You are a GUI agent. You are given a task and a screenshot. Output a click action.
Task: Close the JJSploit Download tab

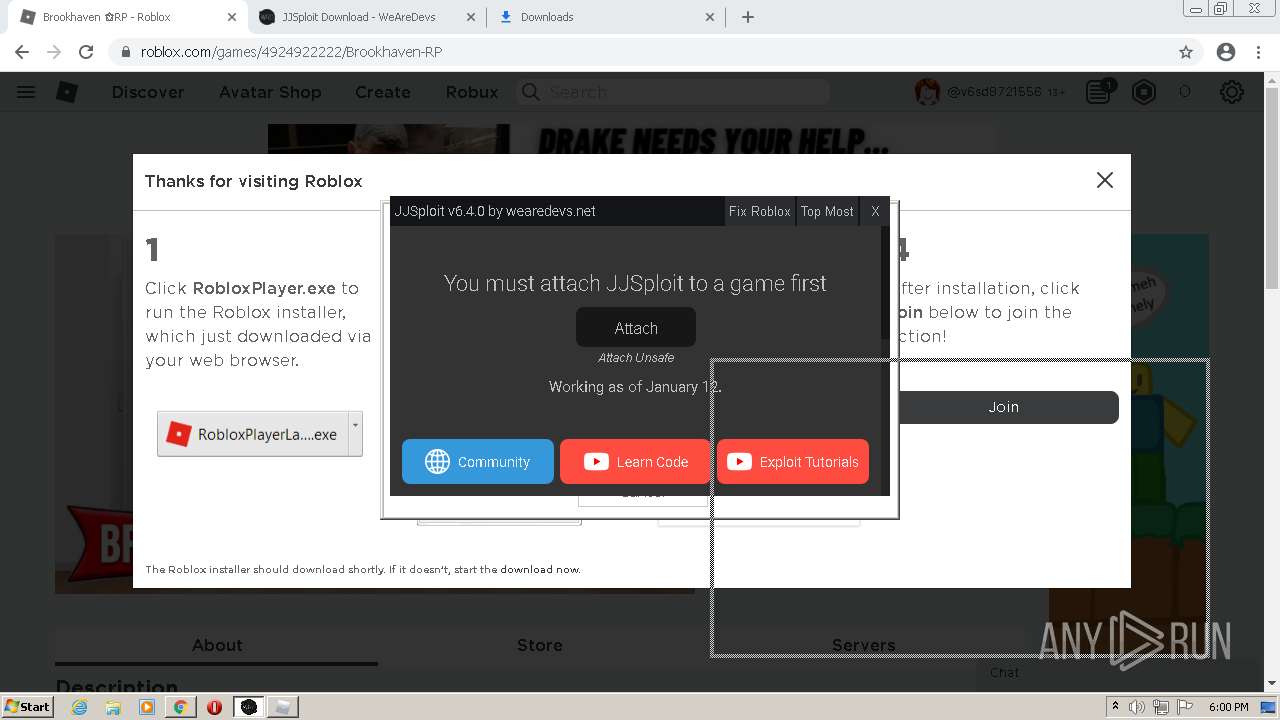point(471,17)
